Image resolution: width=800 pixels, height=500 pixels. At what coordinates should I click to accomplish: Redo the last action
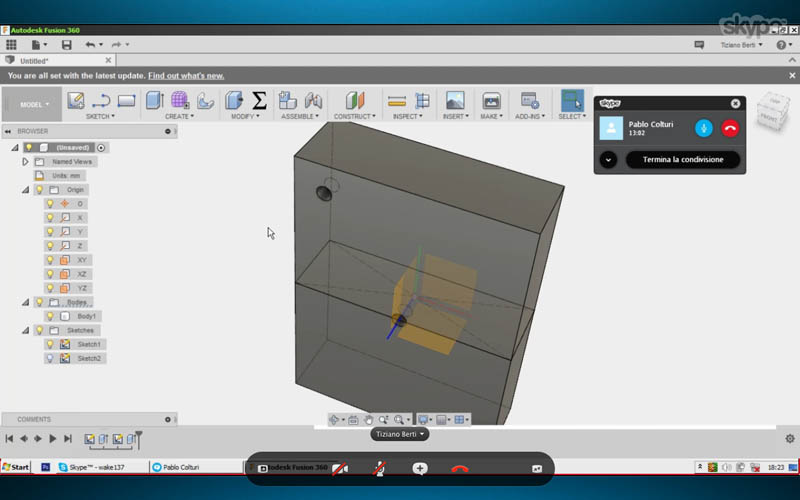[x=116, y=45]
